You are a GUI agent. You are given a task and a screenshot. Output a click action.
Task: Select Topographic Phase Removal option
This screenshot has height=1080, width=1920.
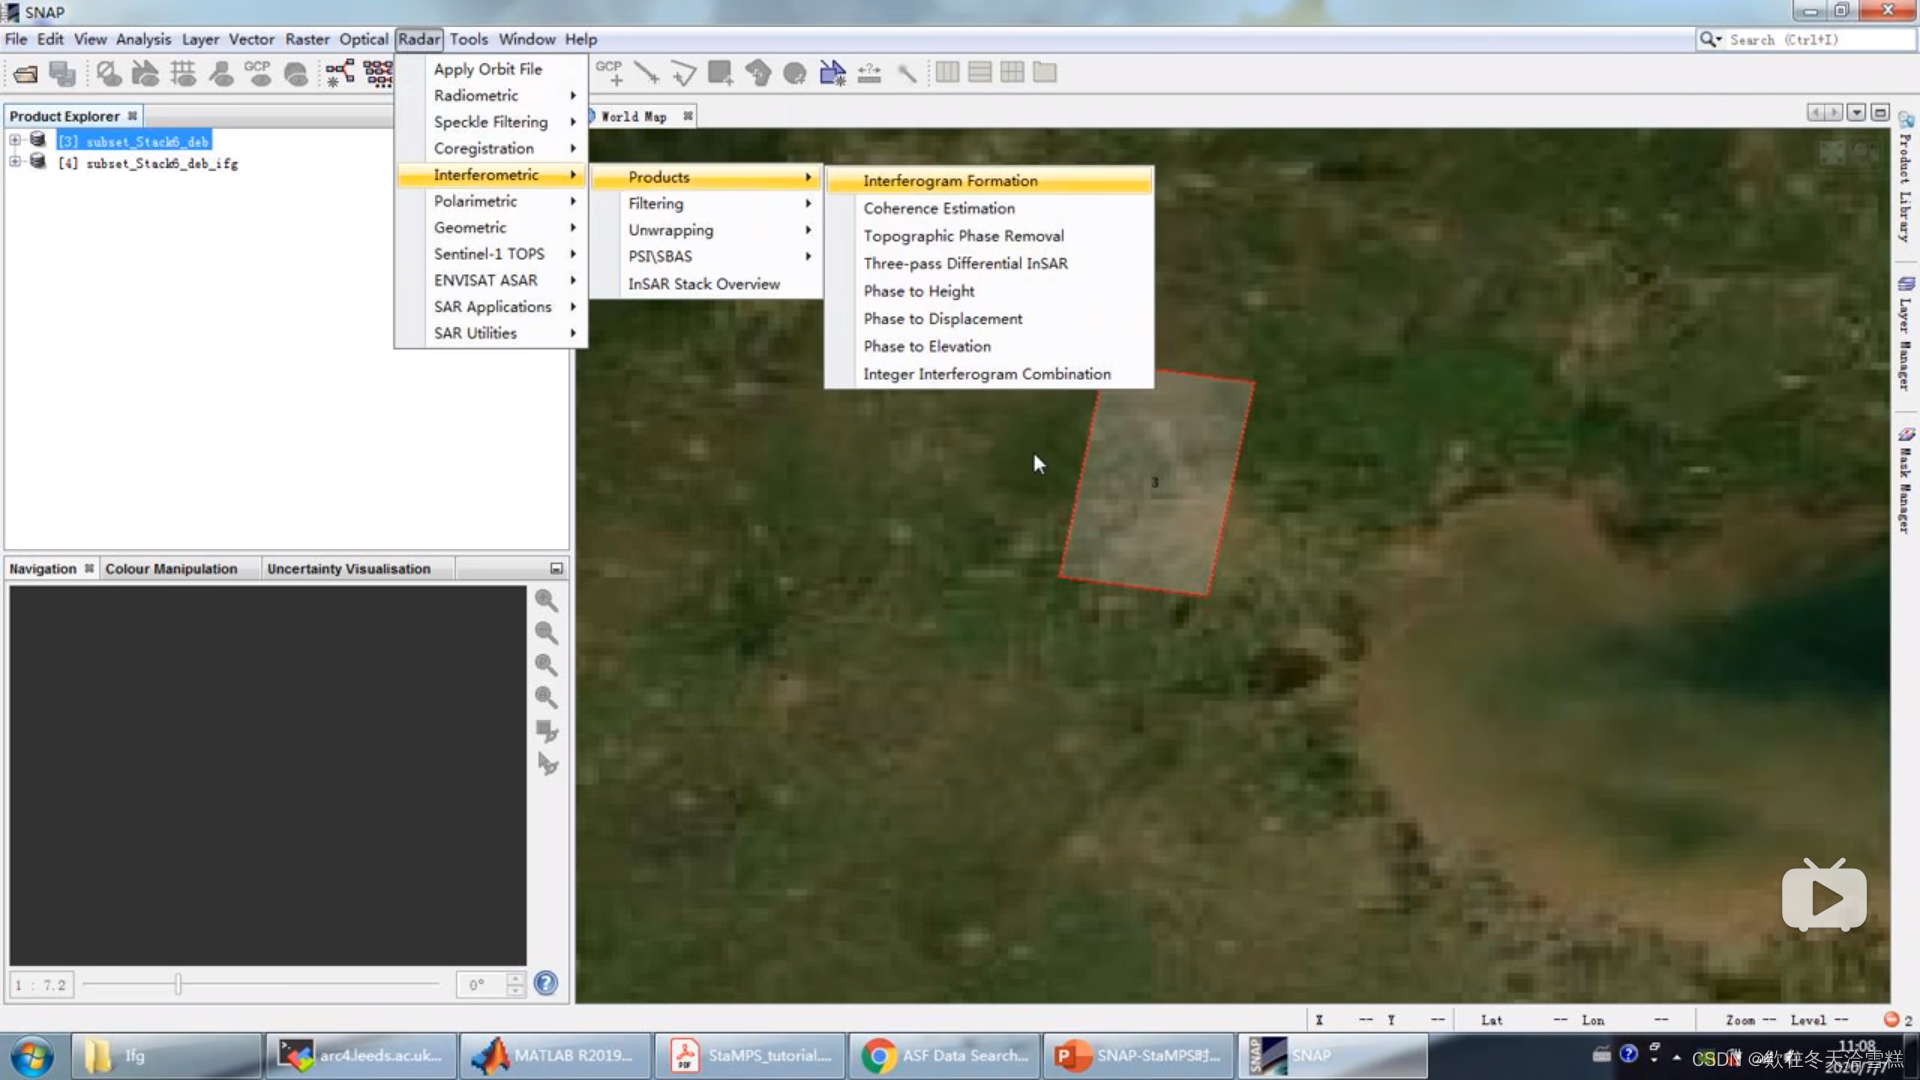click(963, 236)
